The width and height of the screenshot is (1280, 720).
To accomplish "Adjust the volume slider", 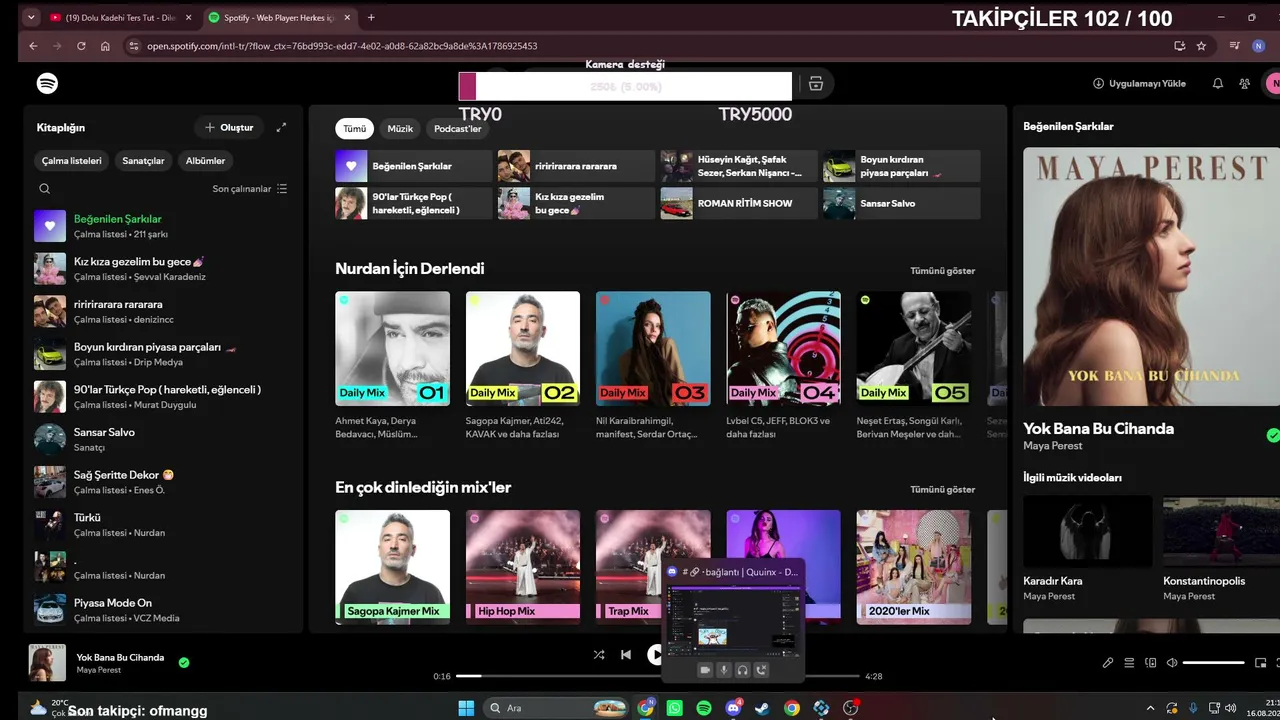I will (1214, 663).
